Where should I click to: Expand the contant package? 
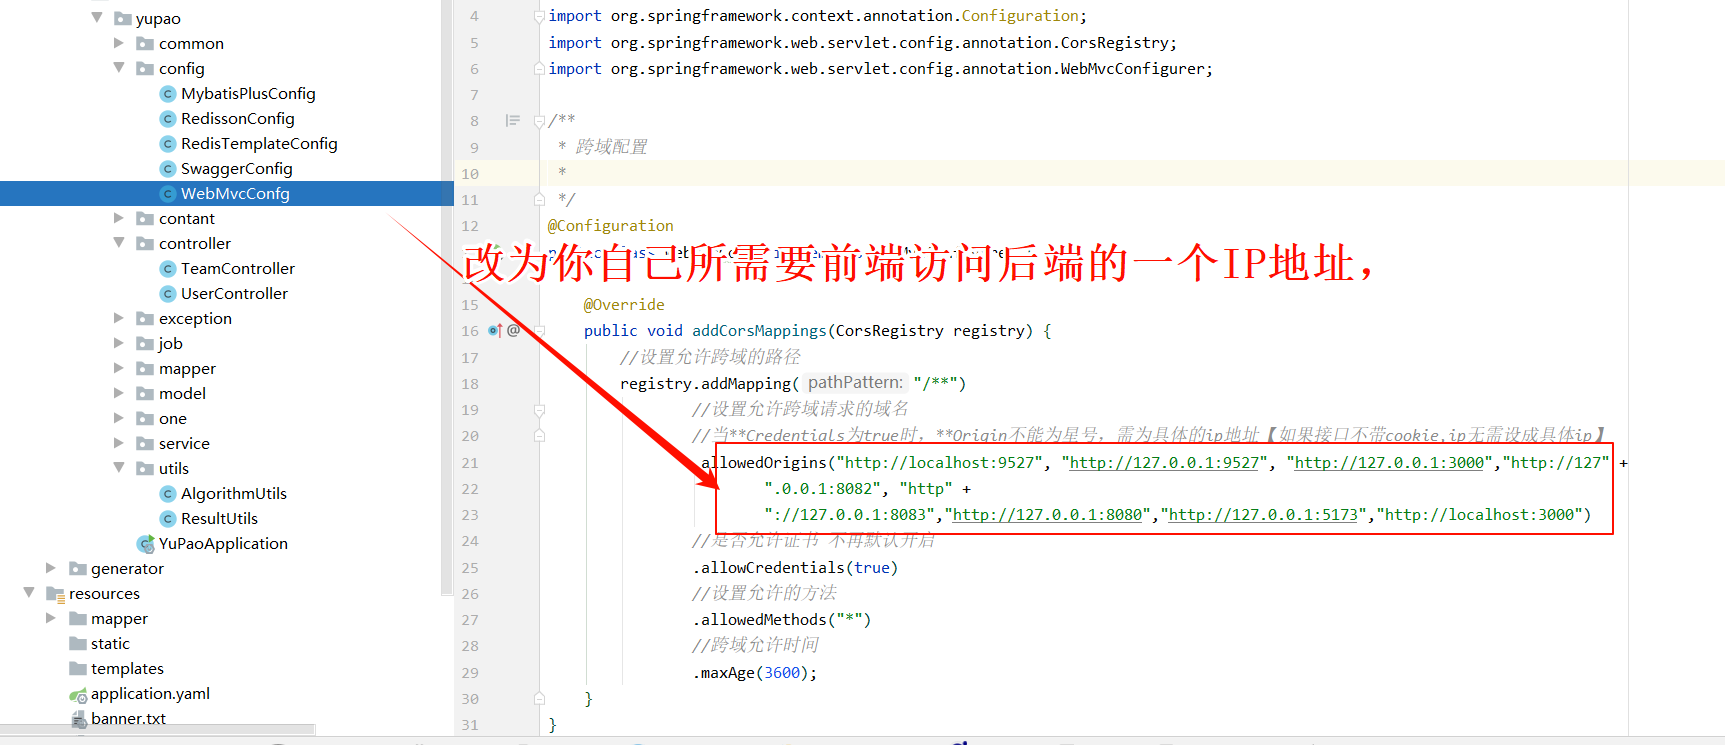[119, 218]
